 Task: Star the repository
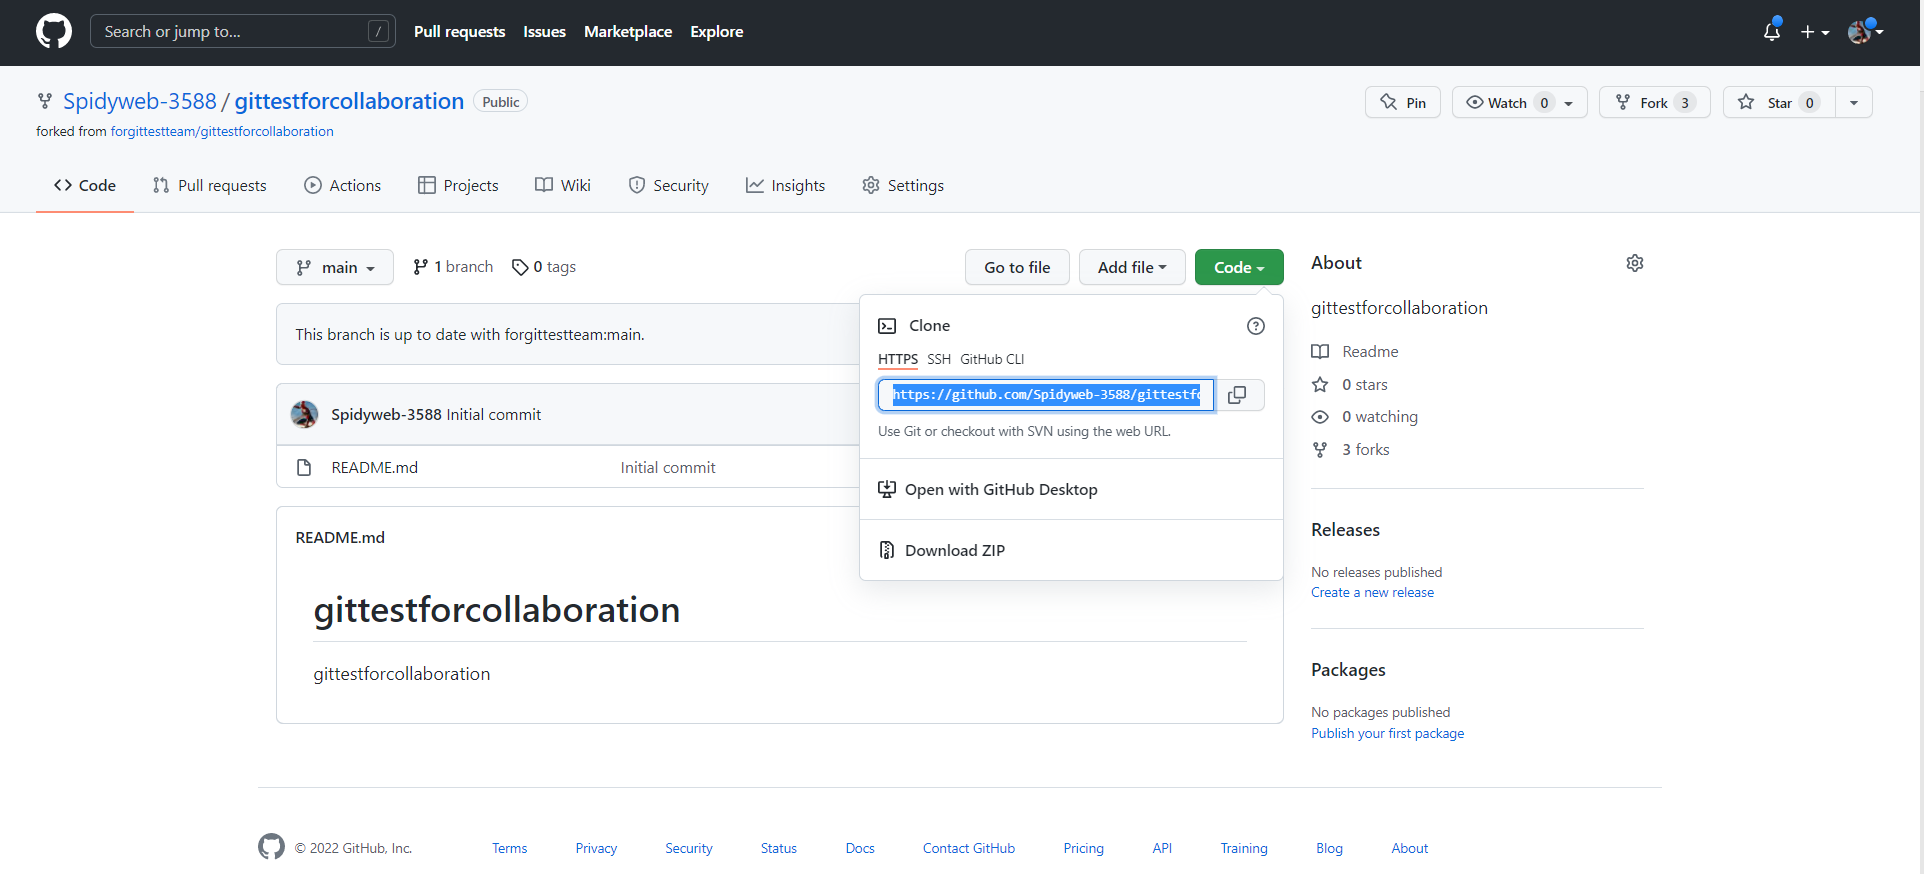pyautogui.click(x=1779, y=102)
